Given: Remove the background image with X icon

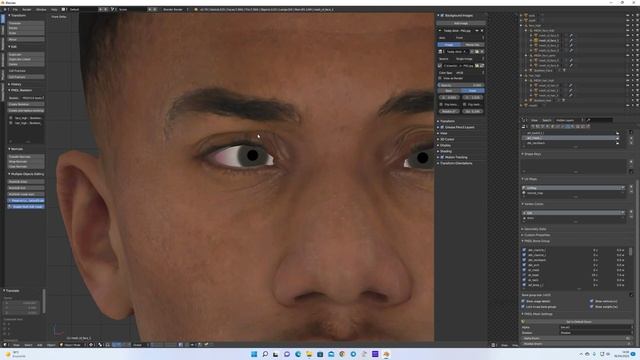Looking at the screenshot, I should [x=482, y=31].
